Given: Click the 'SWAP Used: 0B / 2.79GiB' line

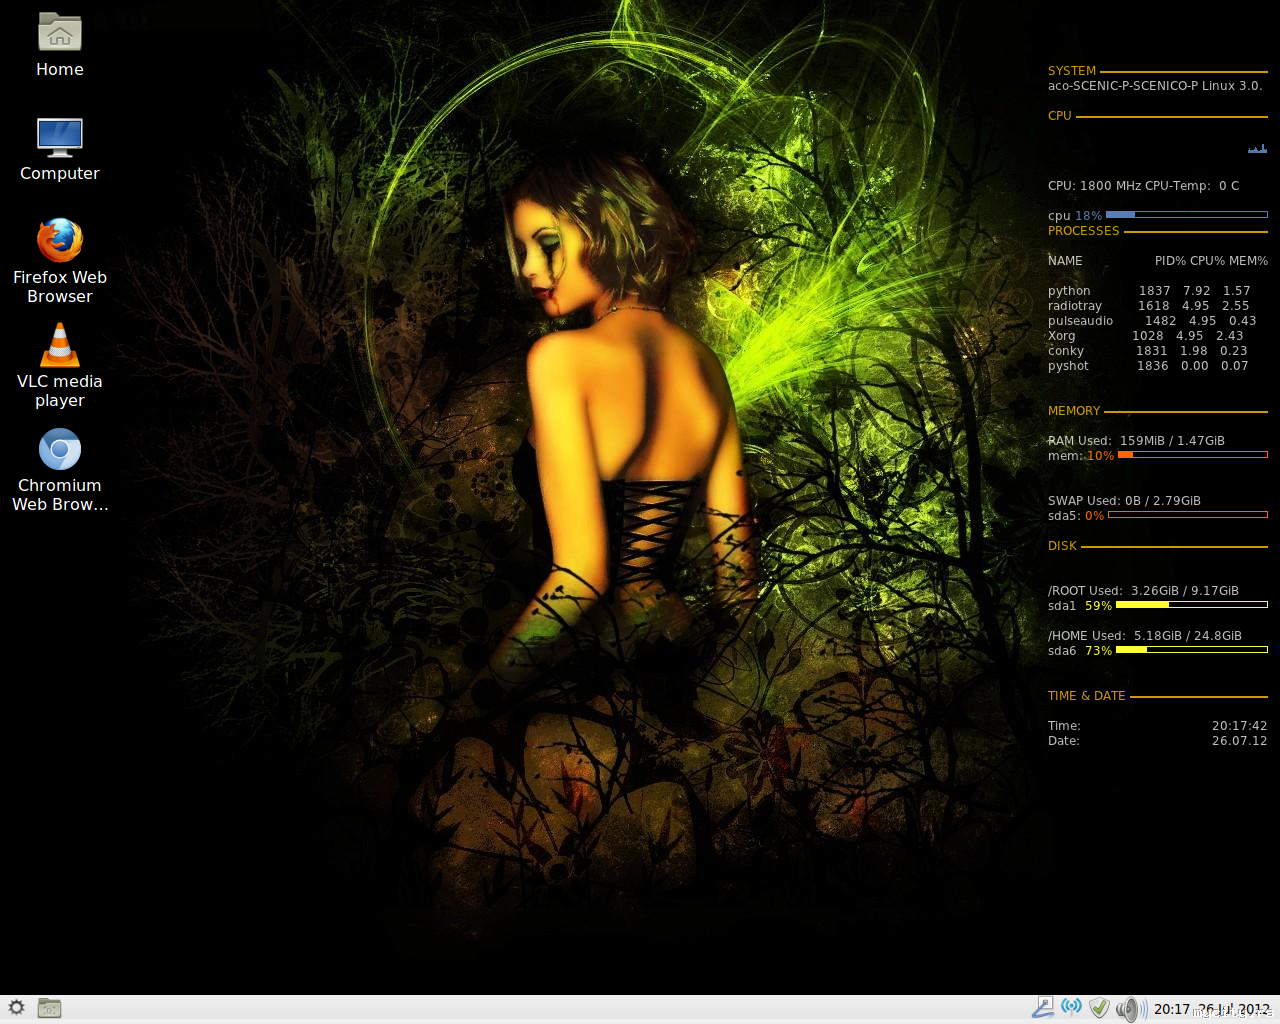Looking at the screenshot, I should 1124,501.
